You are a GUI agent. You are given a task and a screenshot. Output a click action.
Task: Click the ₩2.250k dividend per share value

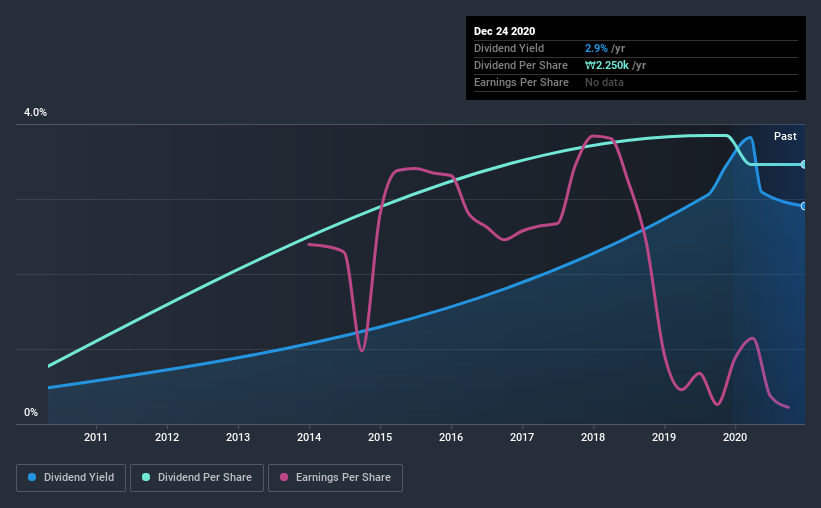click(607, 65)
